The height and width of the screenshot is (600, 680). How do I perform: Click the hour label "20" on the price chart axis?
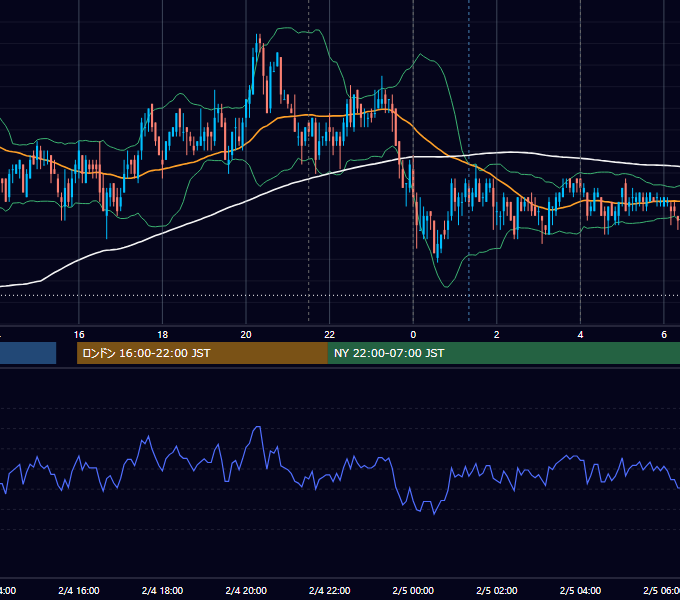point(246,335)
